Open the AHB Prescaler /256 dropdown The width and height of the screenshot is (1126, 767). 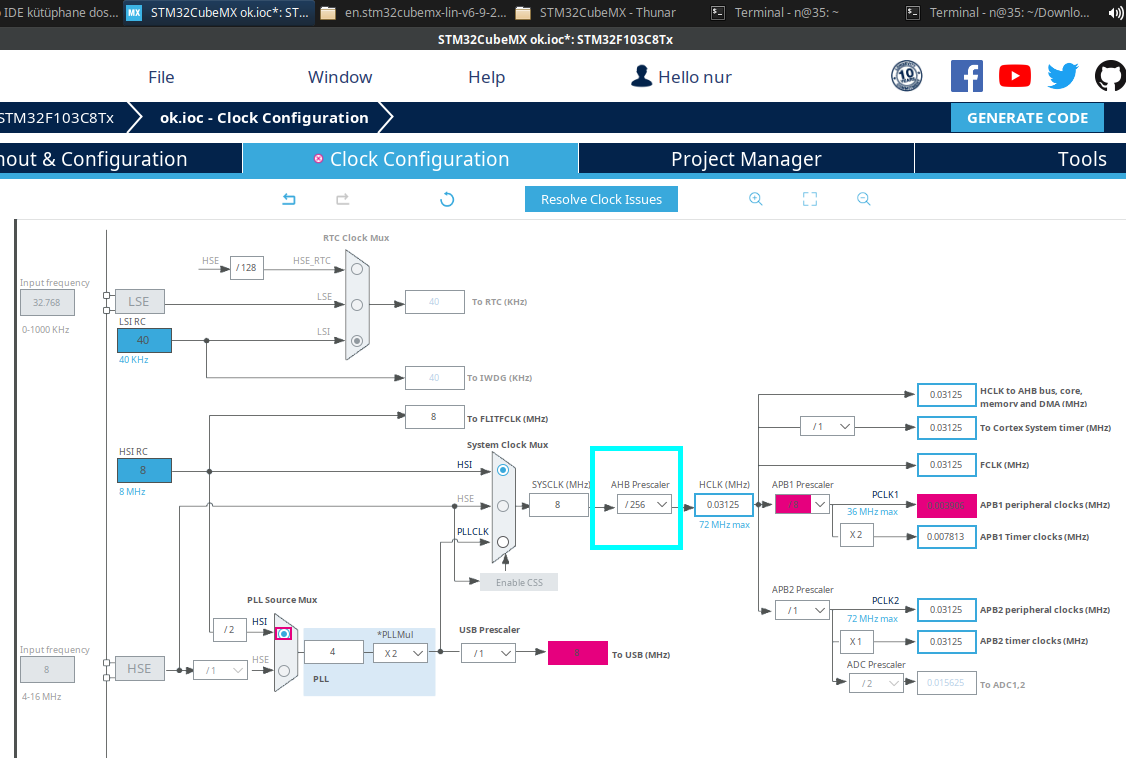point(644,505)
